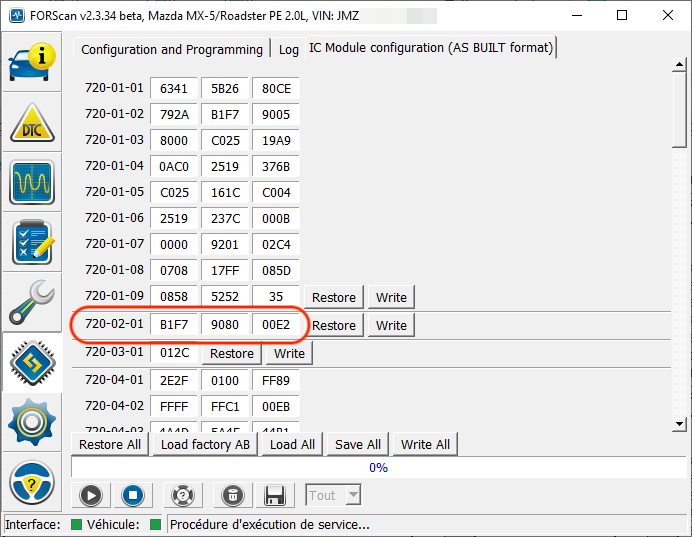Click the Interface green status indicator
The width and height of the screenshot is (692, 537).
click(x=76, y=524)
